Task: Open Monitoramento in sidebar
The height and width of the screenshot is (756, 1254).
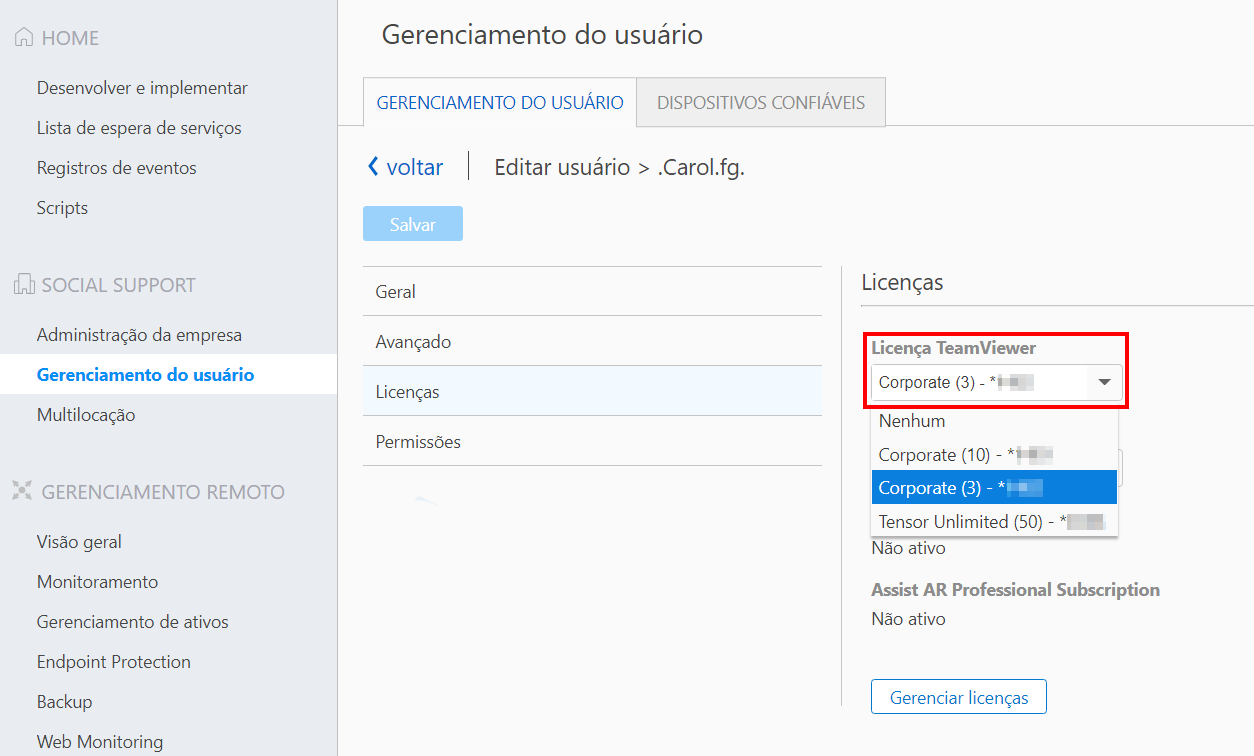Action: tap(97, 582)
